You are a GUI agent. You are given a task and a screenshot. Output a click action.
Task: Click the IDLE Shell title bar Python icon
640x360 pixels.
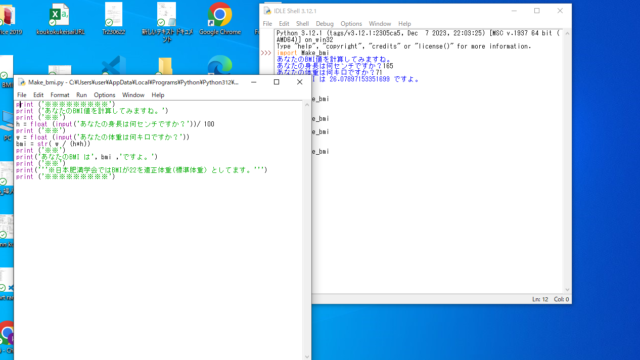[267, 11]
